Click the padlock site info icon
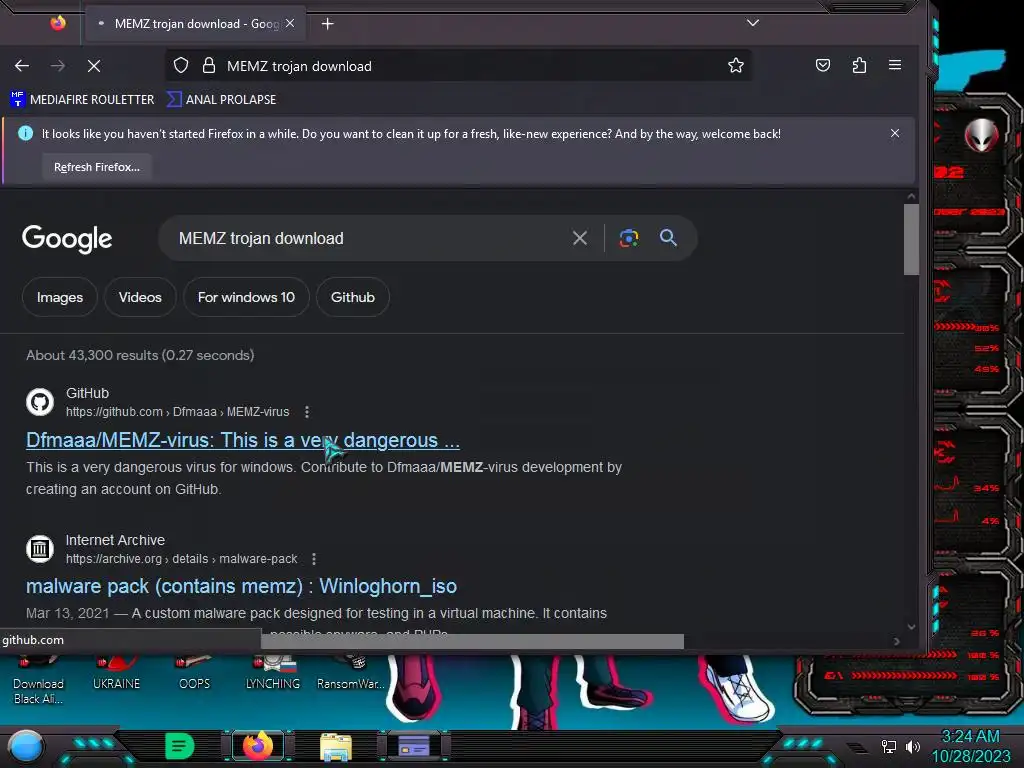This screenshot has width=1024, height=768. coord(208,65)
